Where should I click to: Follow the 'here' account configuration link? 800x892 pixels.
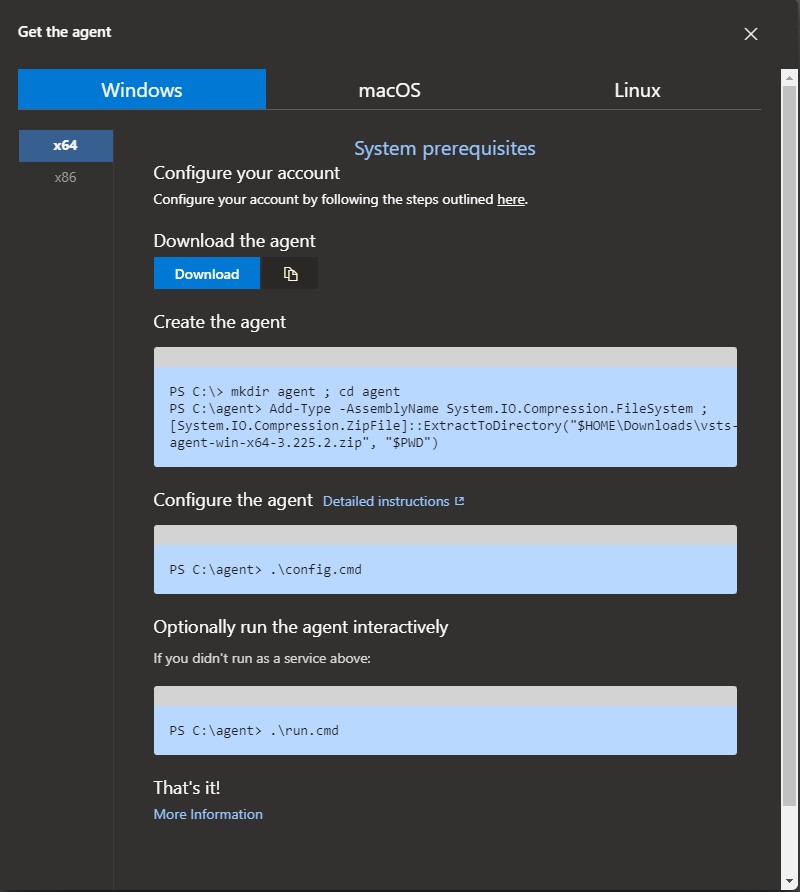(x=510, y=200)
